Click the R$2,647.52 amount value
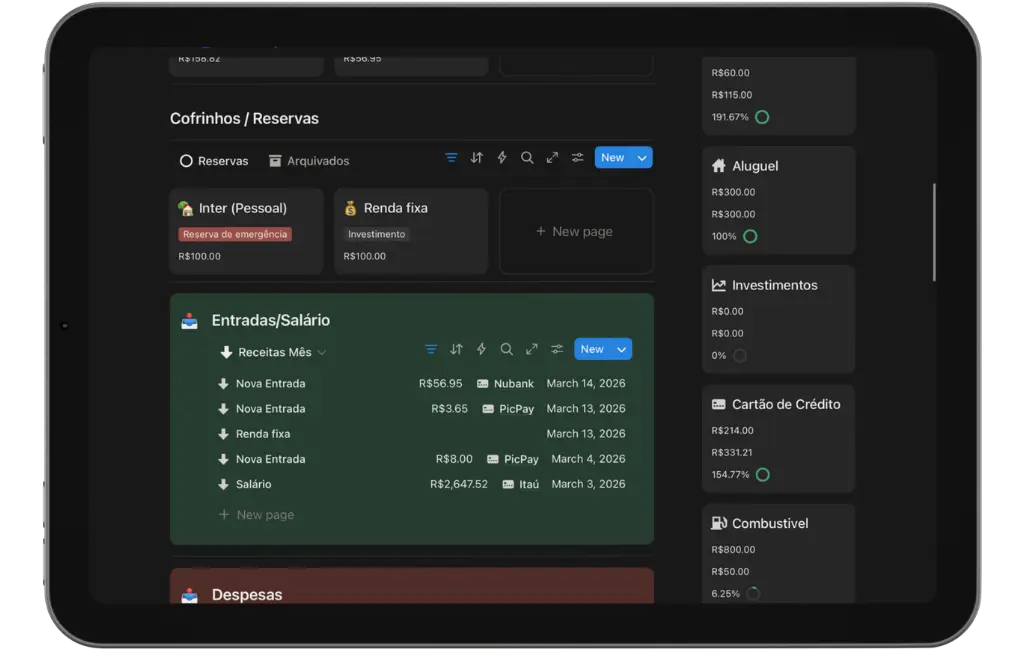 (x=459, y=484)
